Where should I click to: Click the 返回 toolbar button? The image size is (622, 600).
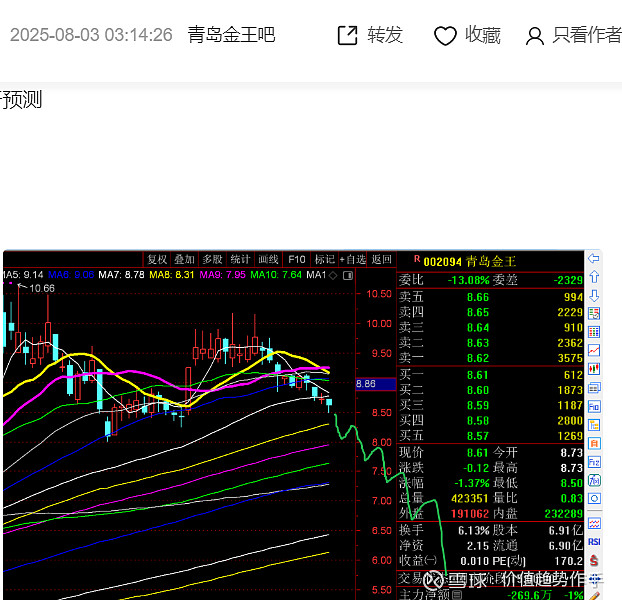tap(381, 259)
